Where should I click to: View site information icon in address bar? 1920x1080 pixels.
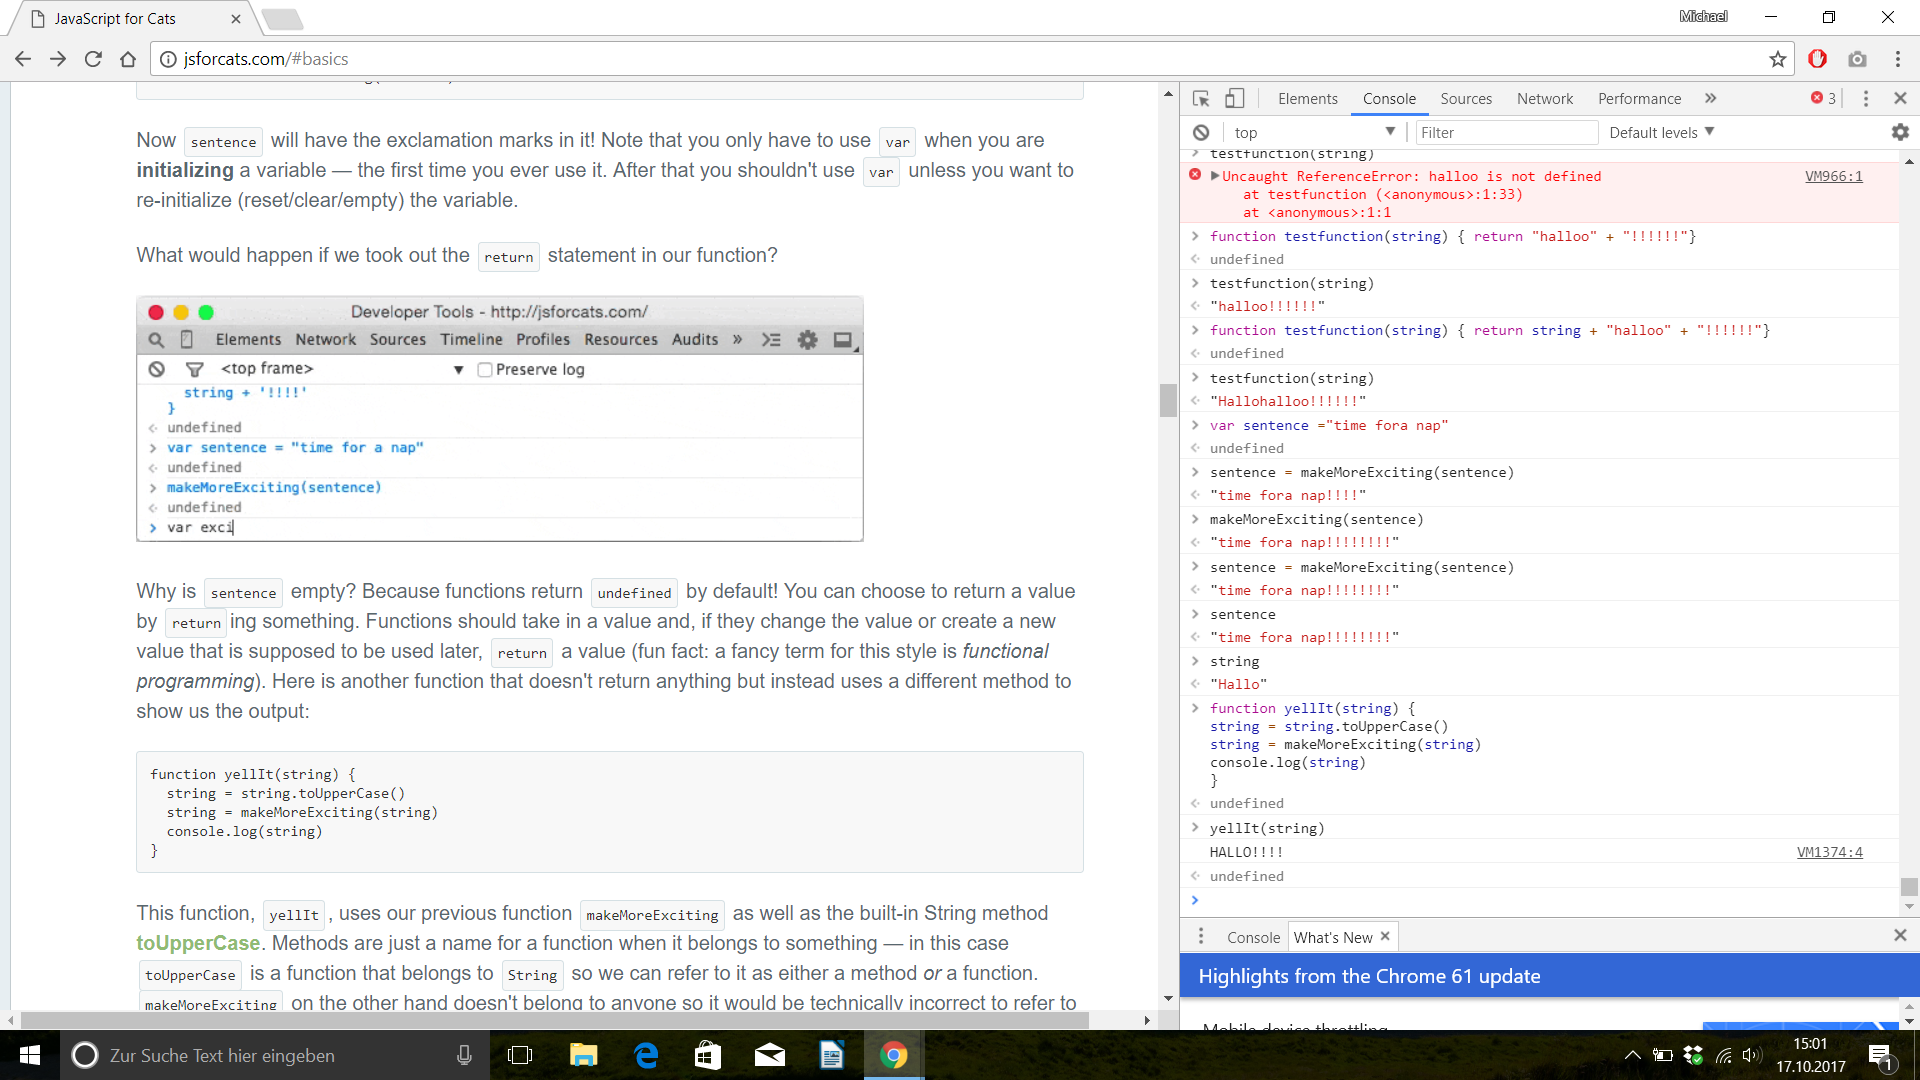click(x=168, y=59)
